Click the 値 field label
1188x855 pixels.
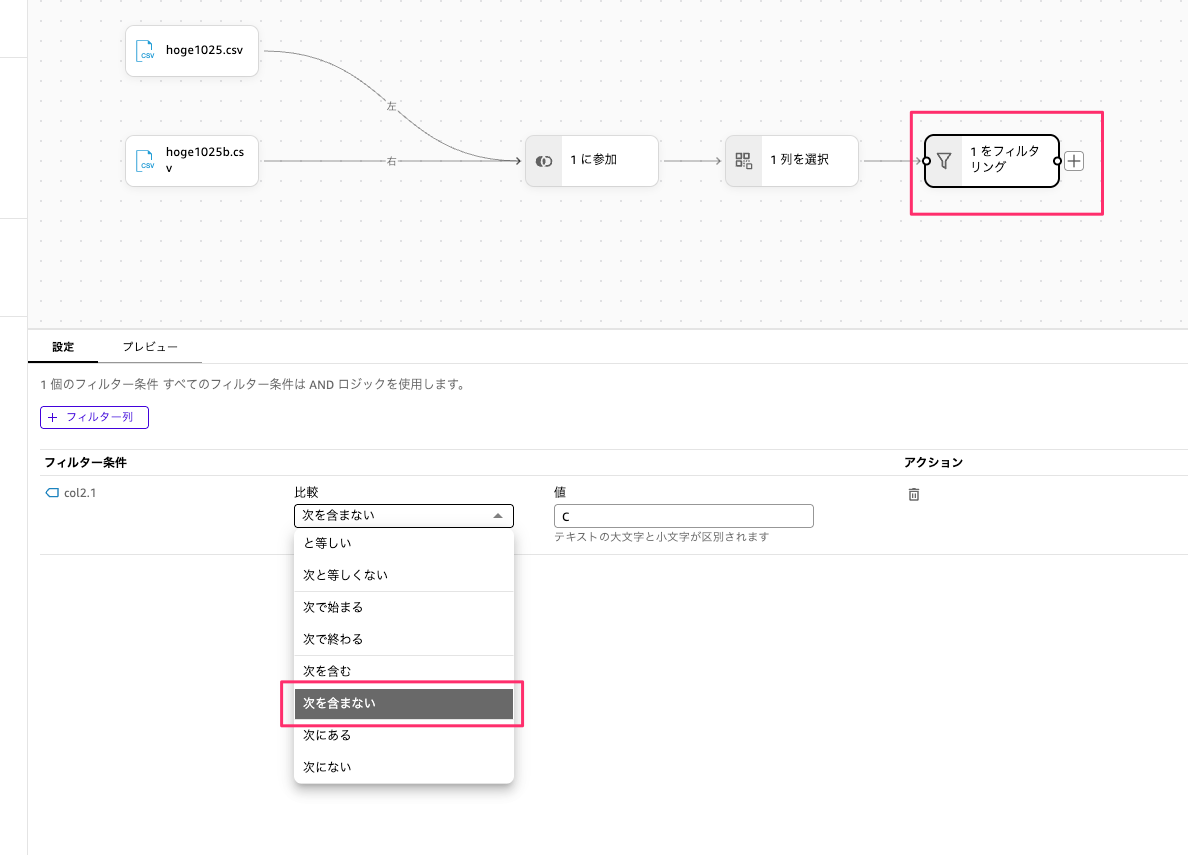click(560, 492)
